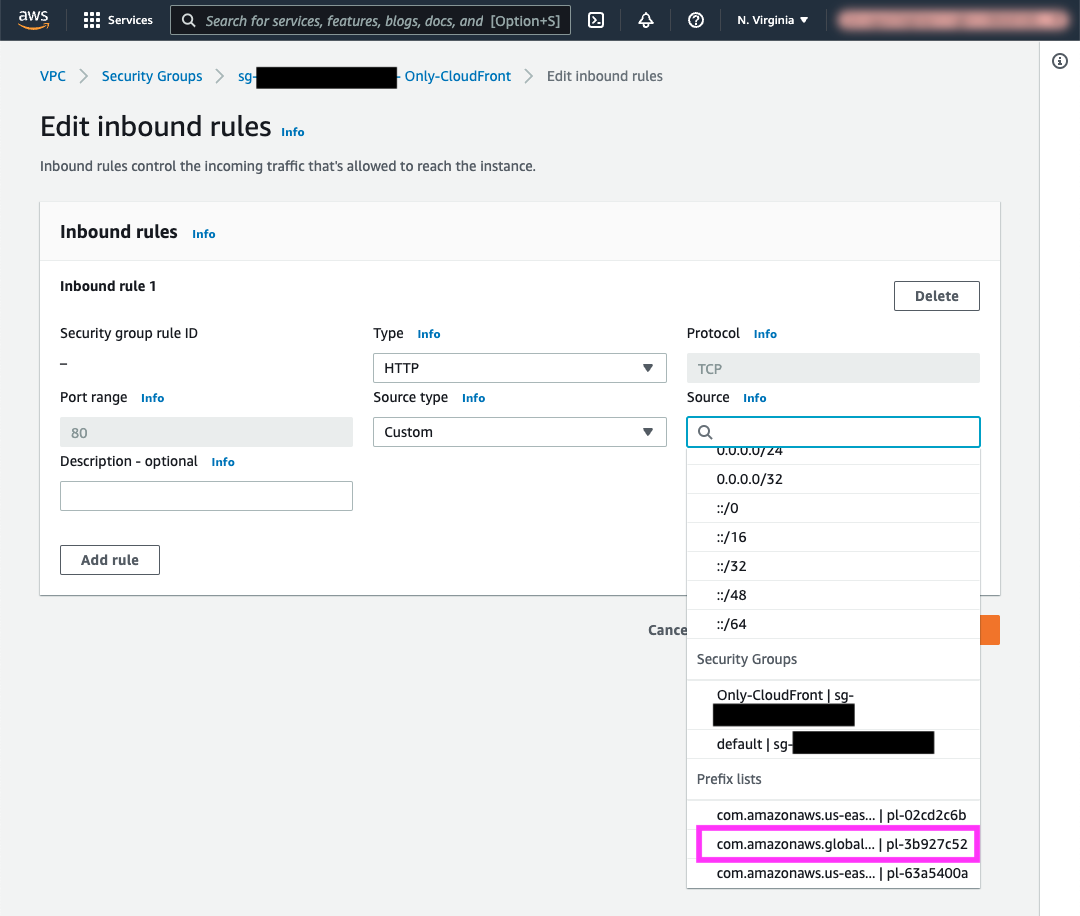Open Info link next to Description
Viewport: 1080px width, 916px height.
pyautogui.click(x=222, y=462)
